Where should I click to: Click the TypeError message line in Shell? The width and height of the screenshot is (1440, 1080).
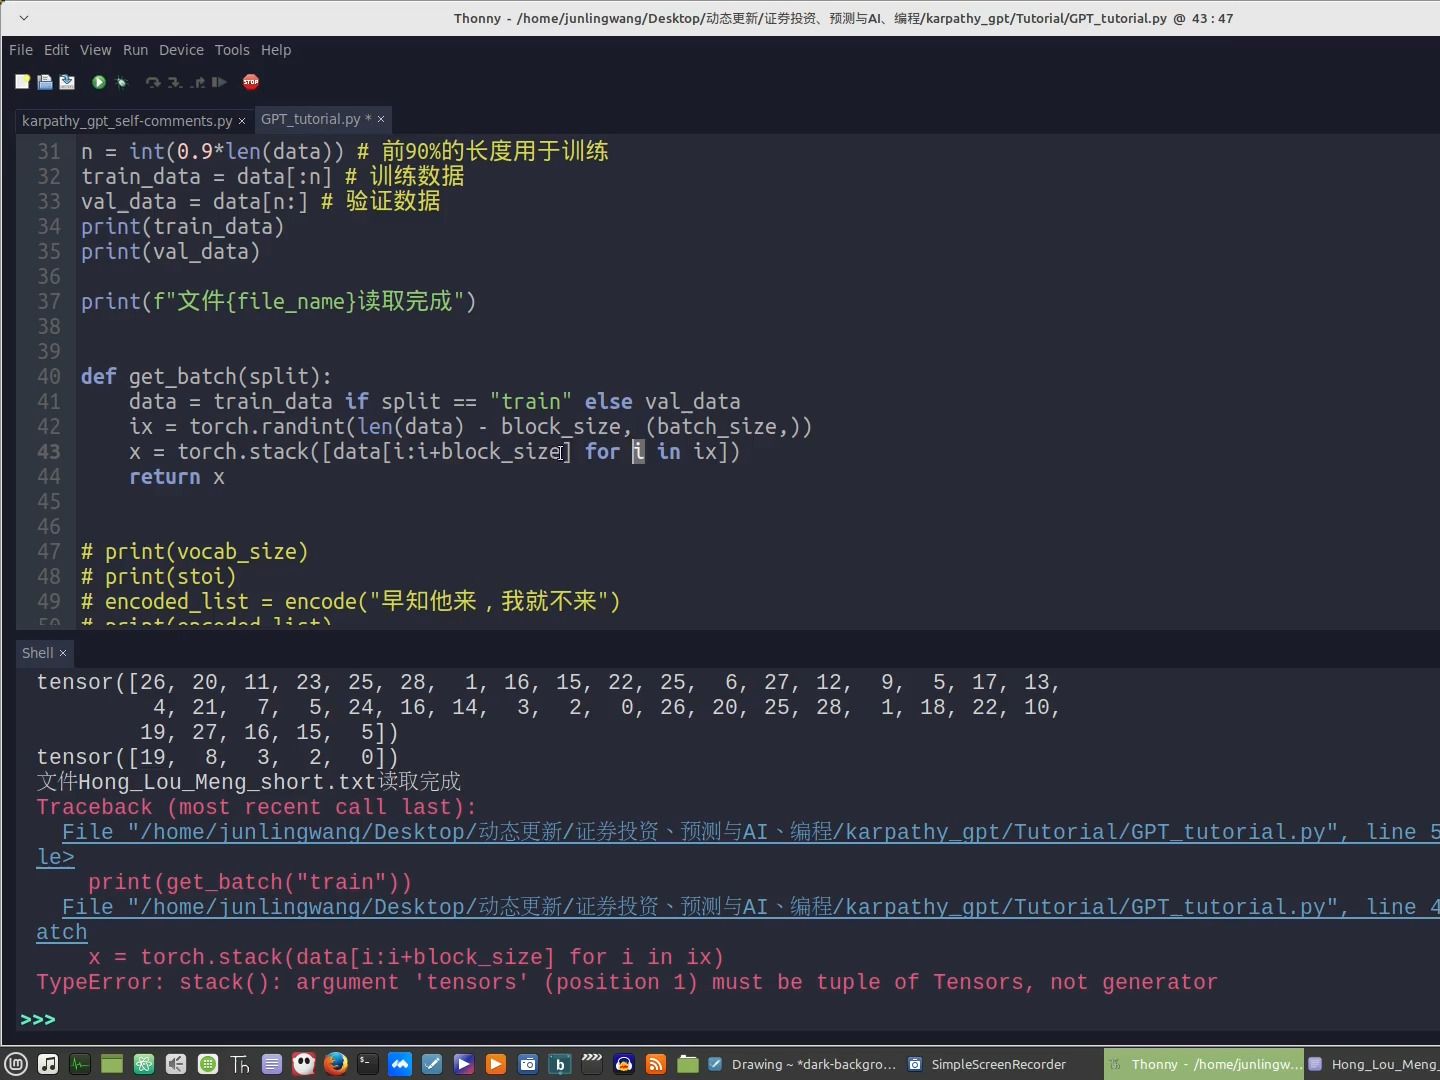[627, 982]
